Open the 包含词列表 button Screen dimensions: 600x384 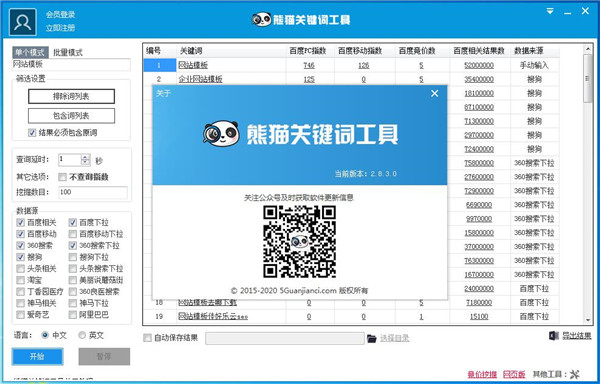[71, 116]
